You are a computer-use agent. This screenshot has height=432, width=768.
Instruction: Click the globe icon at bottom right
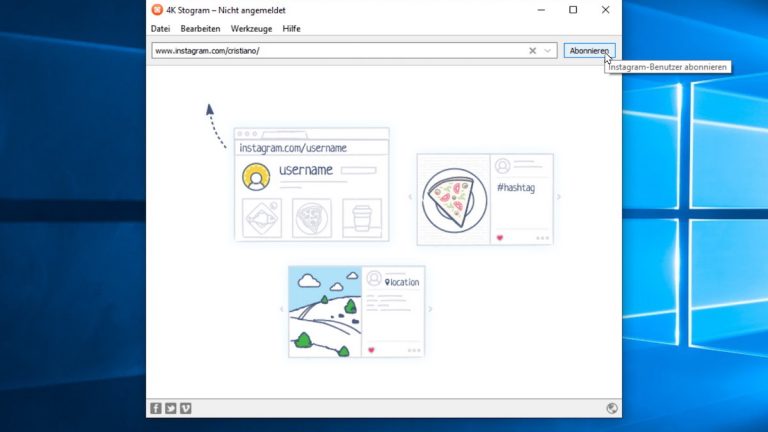point(611,408)
